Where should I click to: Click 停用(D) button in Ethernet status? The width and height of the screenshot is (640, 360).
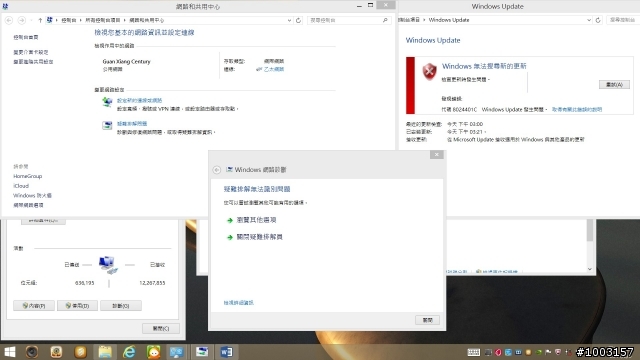(78, 306)
